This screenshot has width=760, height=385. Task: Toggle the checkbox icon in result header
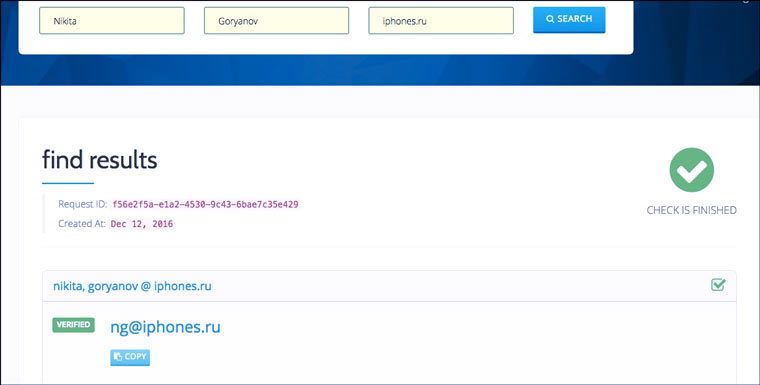pos(718,285)
